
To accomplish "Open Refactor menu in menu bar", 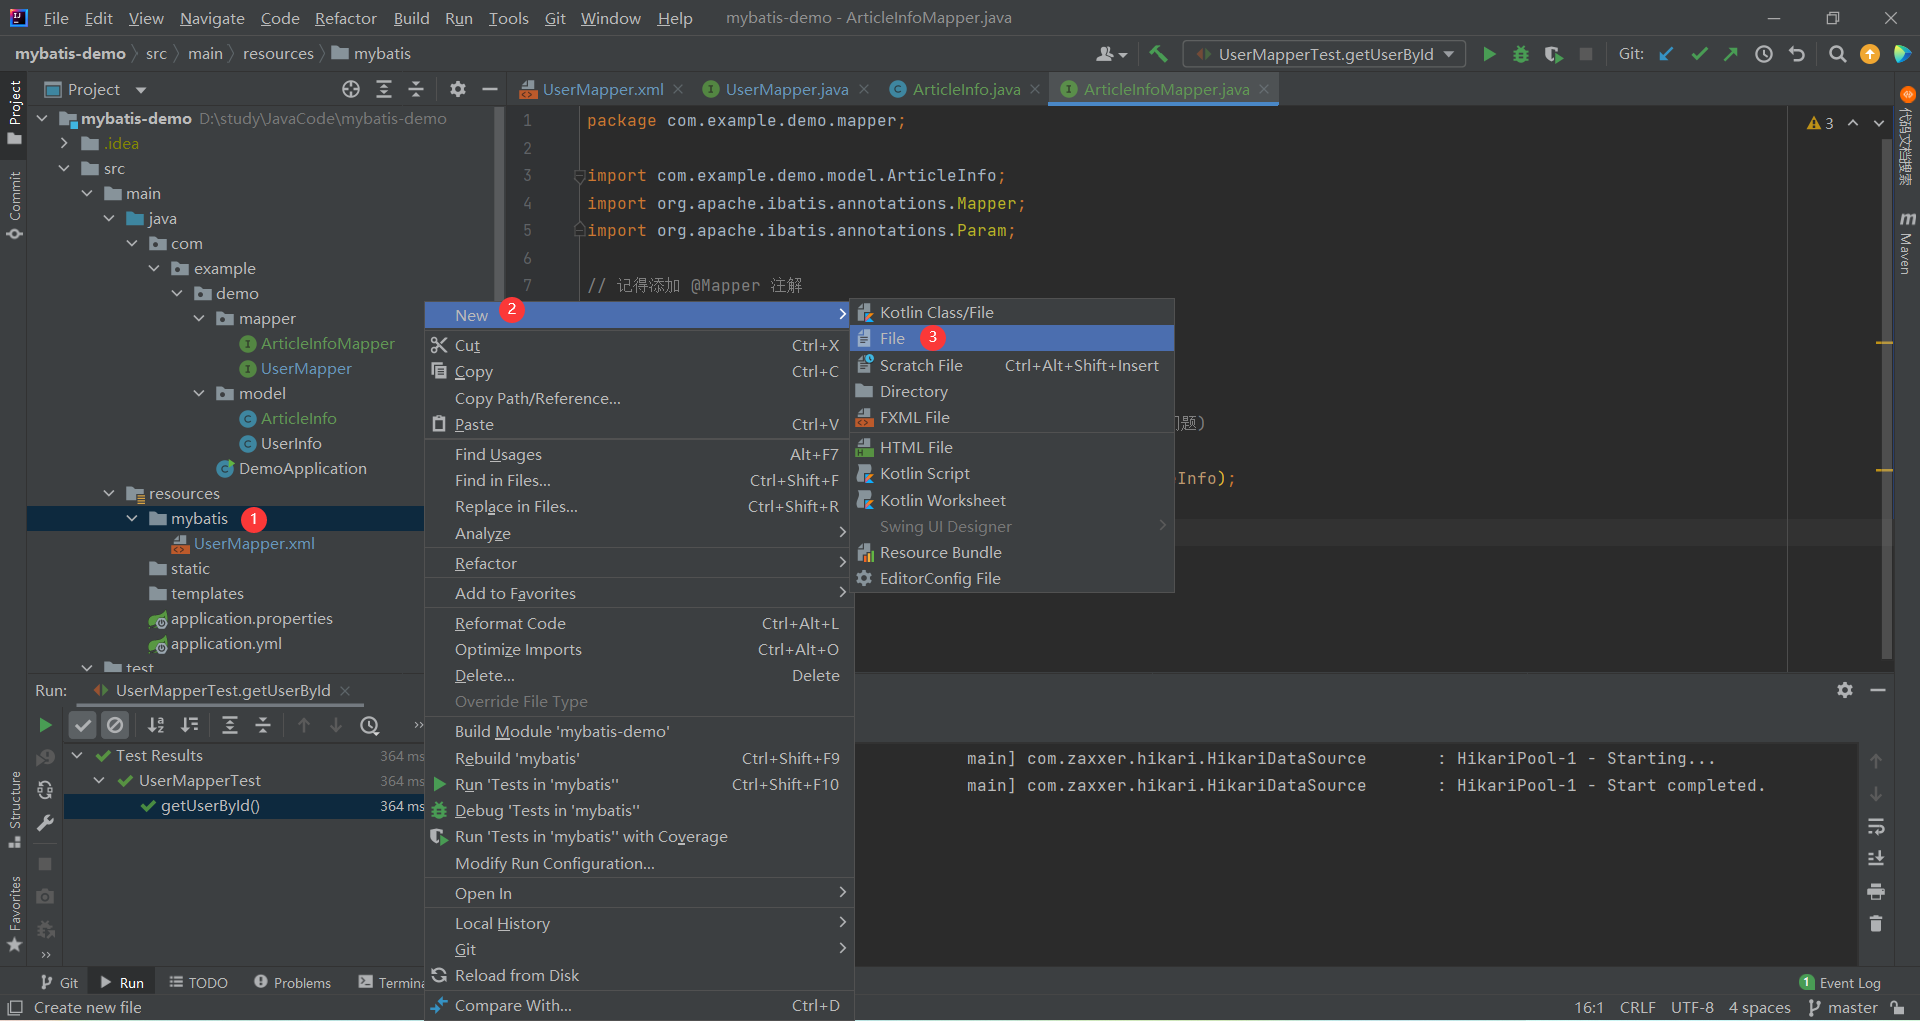I will (x=345, y=18).
